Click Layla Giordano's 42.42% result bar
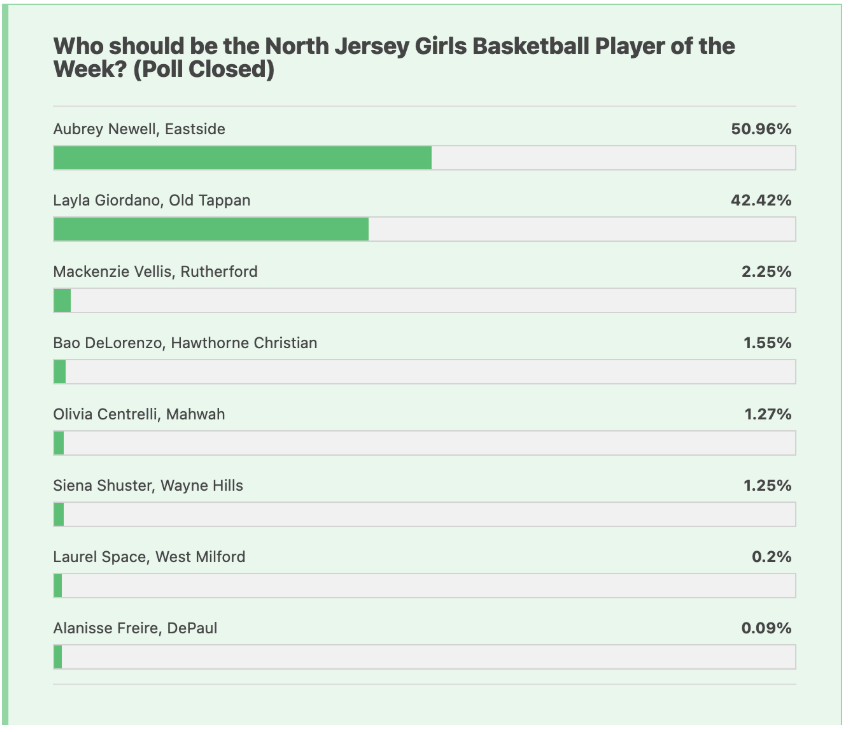 424,229
